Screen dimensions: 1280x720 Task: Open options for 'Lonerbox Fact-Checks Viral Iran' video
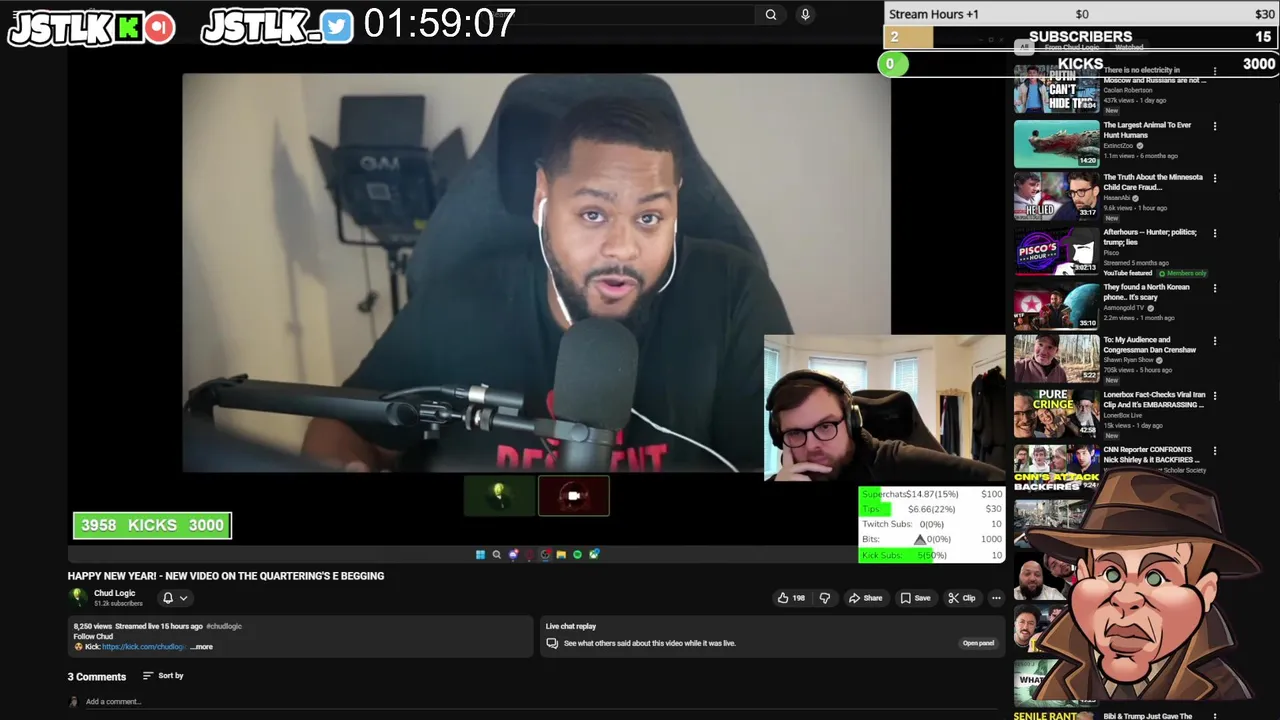point(1215,396)
